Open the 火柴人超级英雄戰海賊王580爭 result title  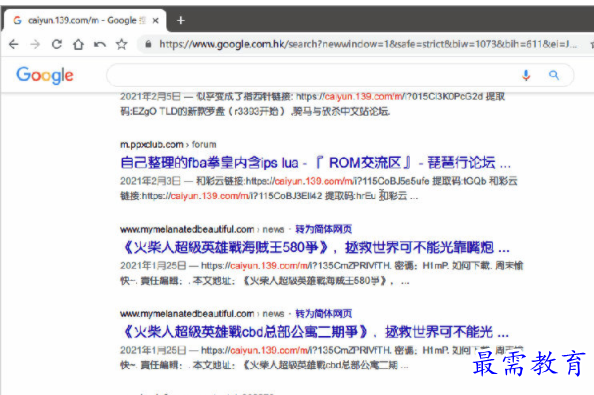(315, 248)
